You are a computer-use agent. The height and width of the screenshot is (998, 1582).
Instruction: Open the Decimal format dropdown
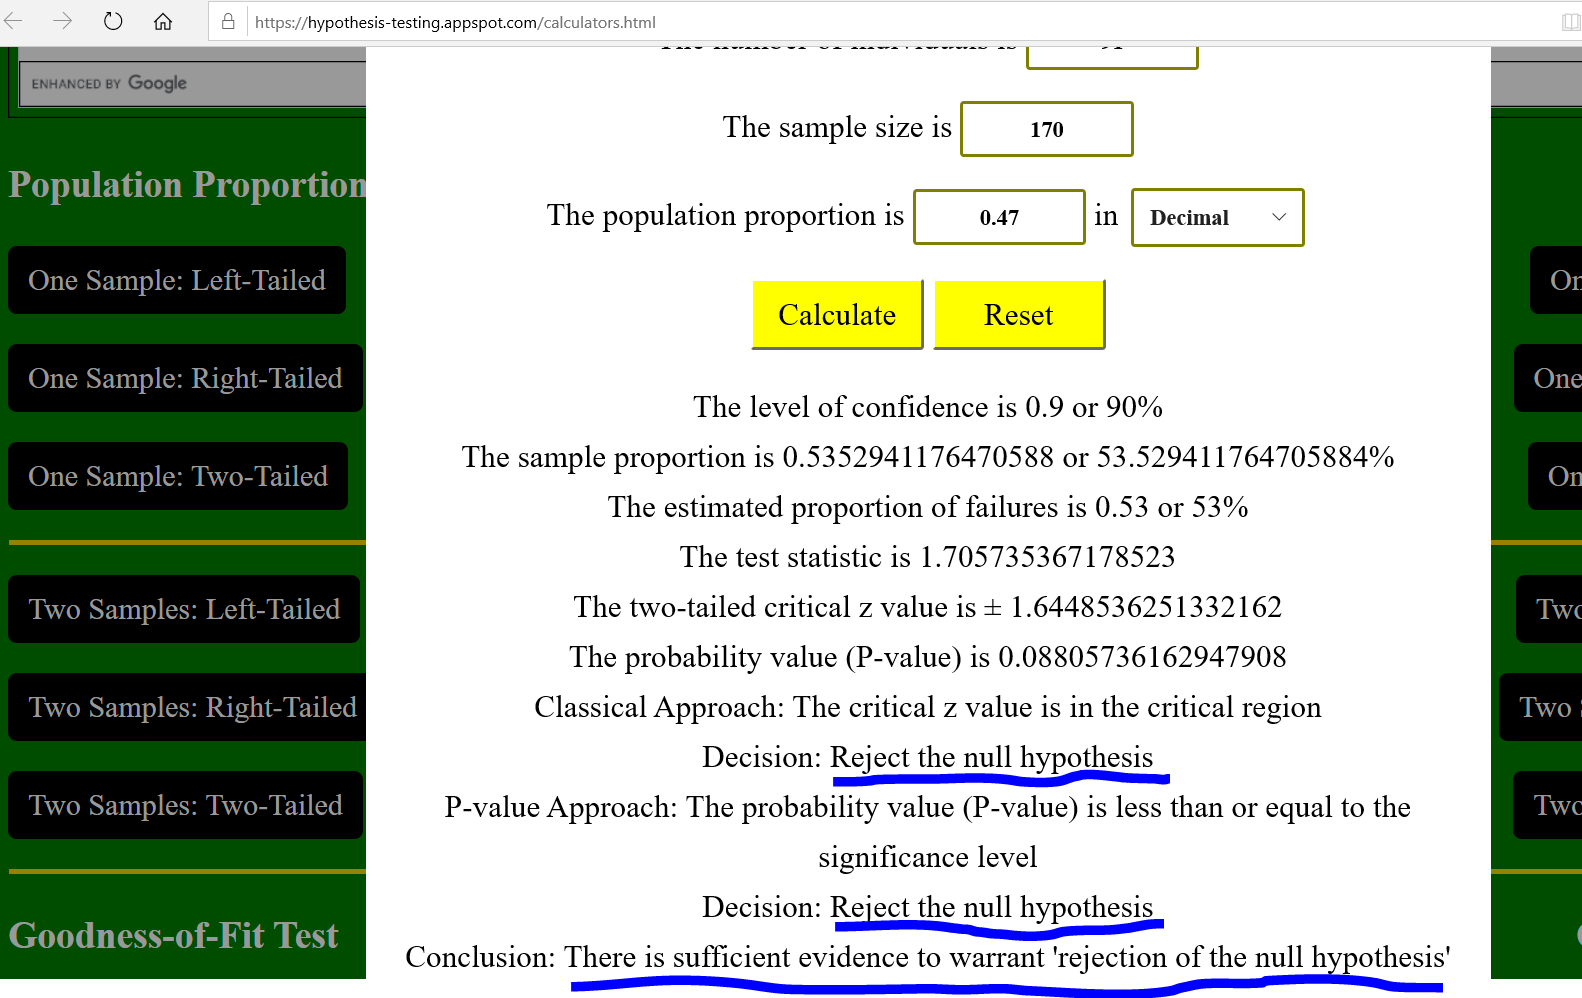click(1218, 217)
